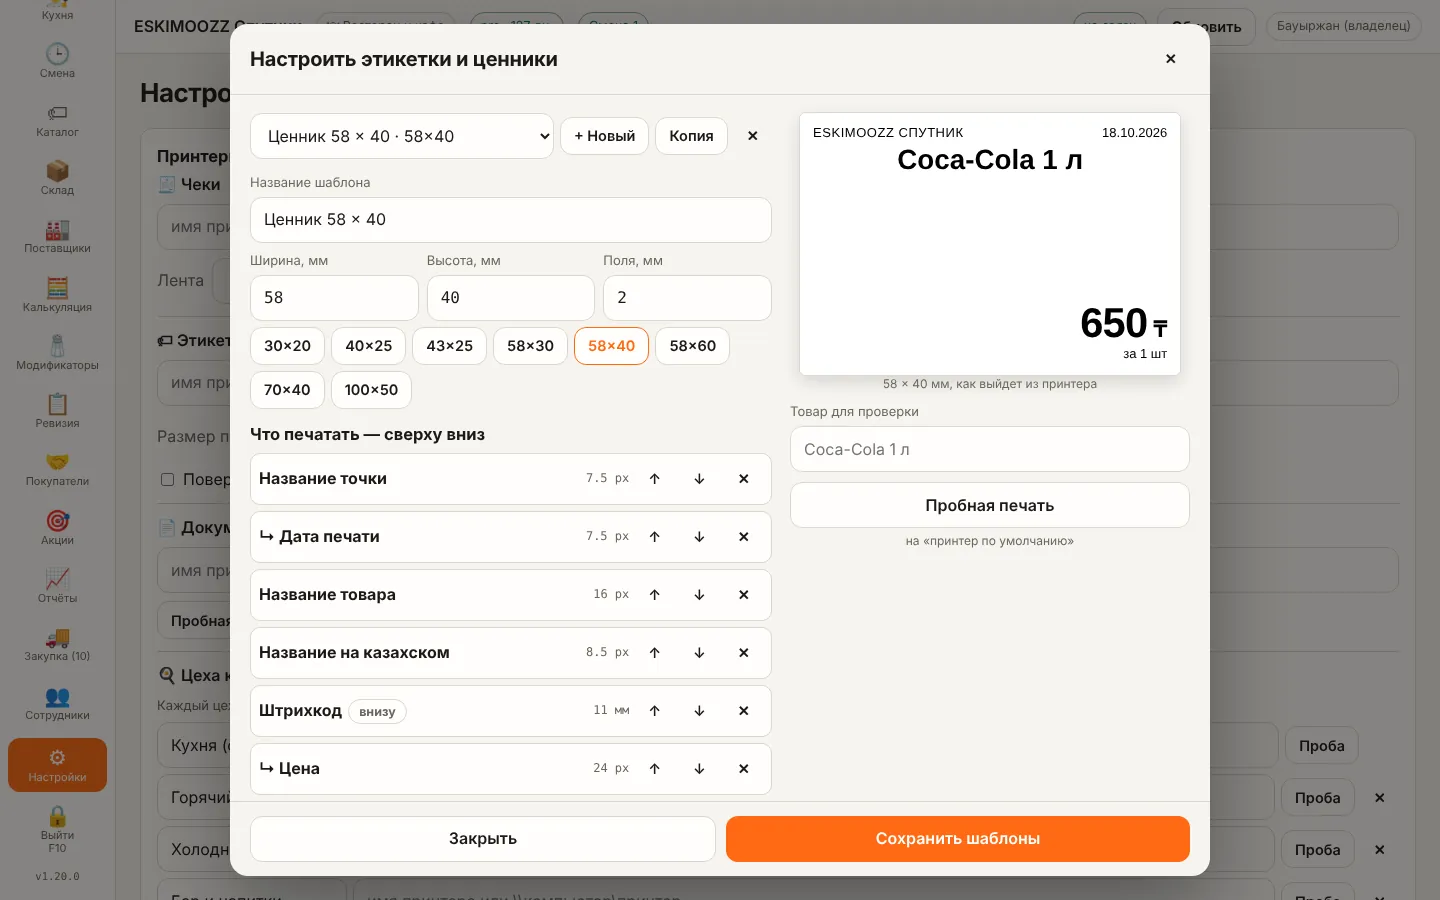Move Цена row up
The image size is (1440, 900).
[655, 769]
